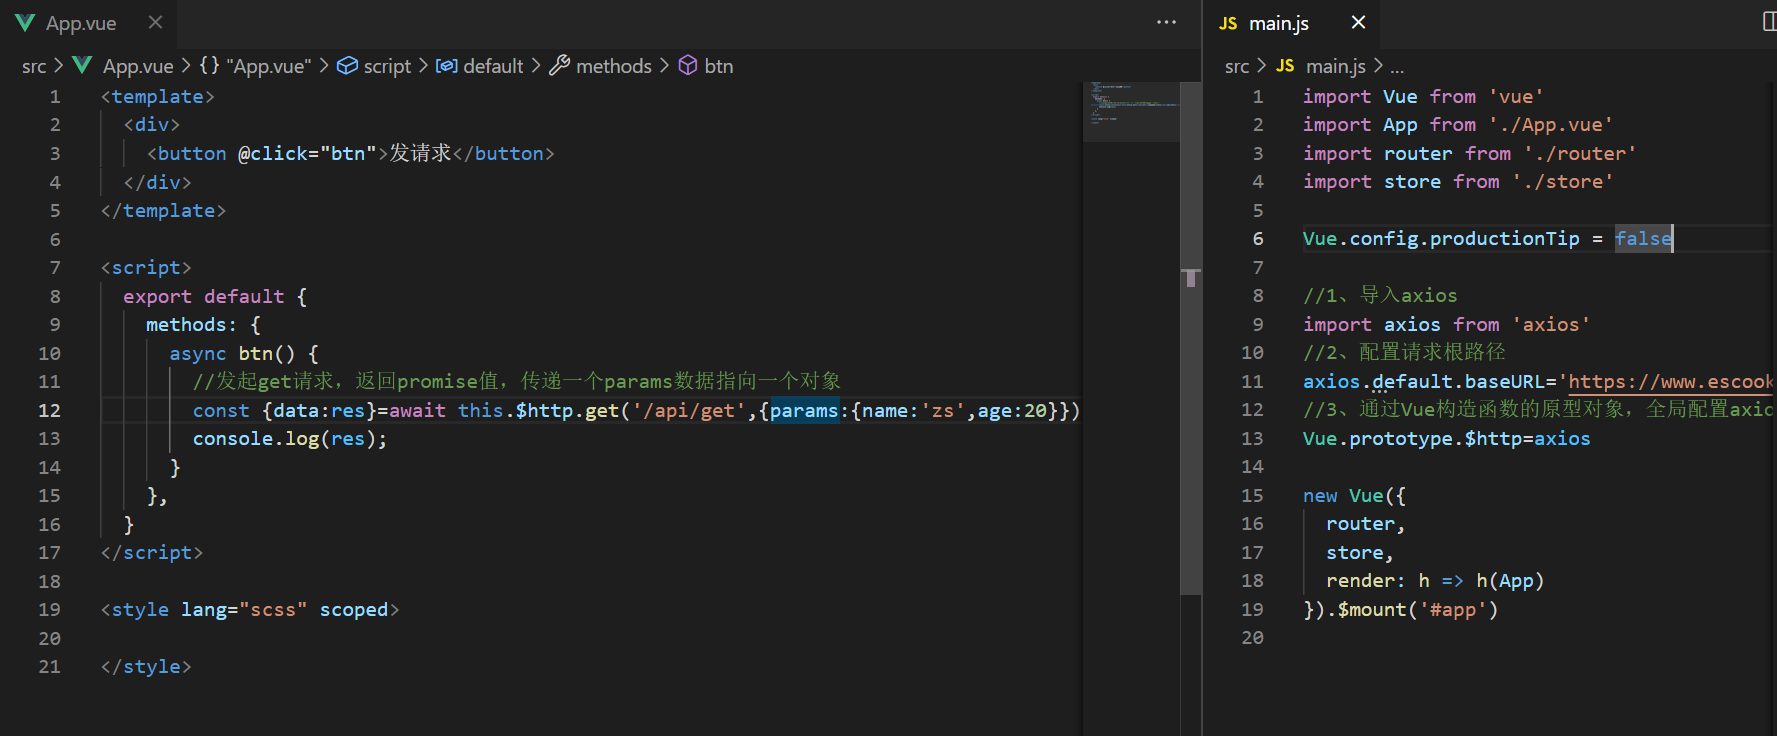The image size is (1777, 736).
Task: Click line number 6 in main.js
Action: [1258, 239]
